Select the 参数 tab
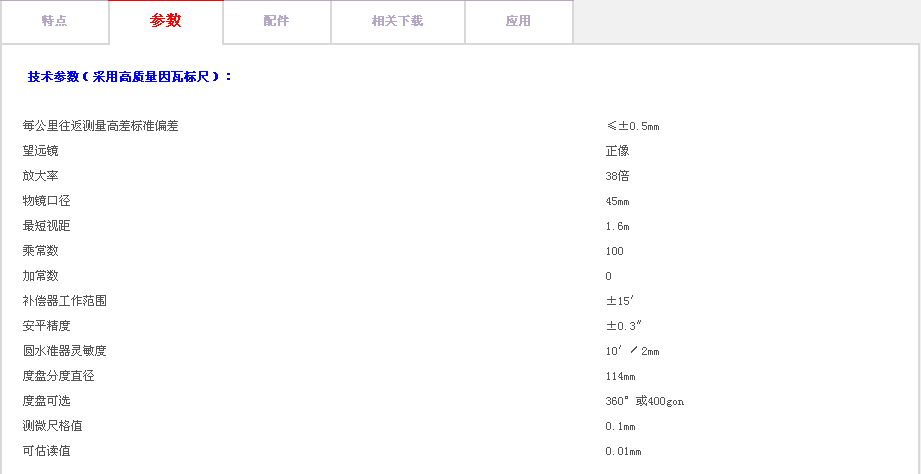Image resolution: width=921 pixels, height=474 pixels. click(166, 21)
